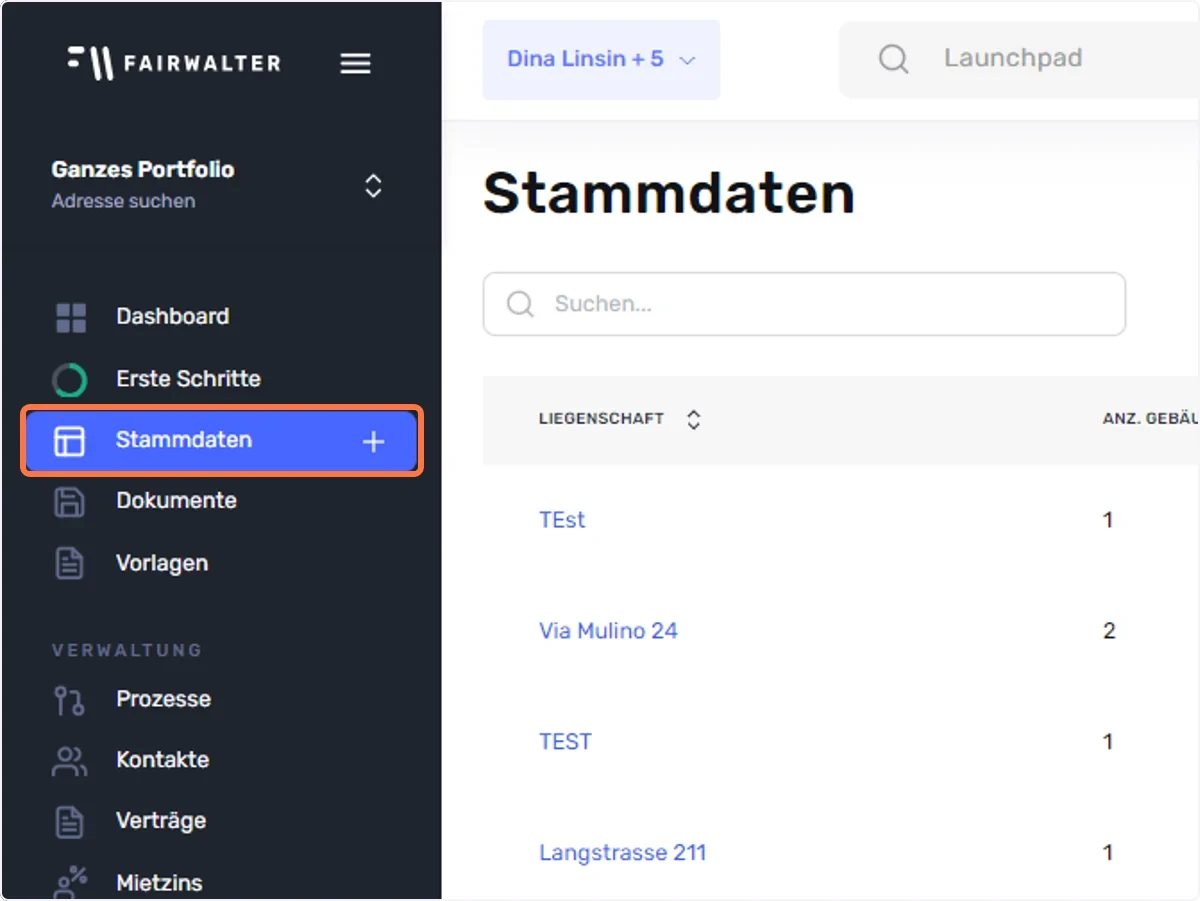The width and height of the screenshot is (1200, 901).
Task: Click the ANZ. GEBÄU column header
Action: coord(1150,420)
